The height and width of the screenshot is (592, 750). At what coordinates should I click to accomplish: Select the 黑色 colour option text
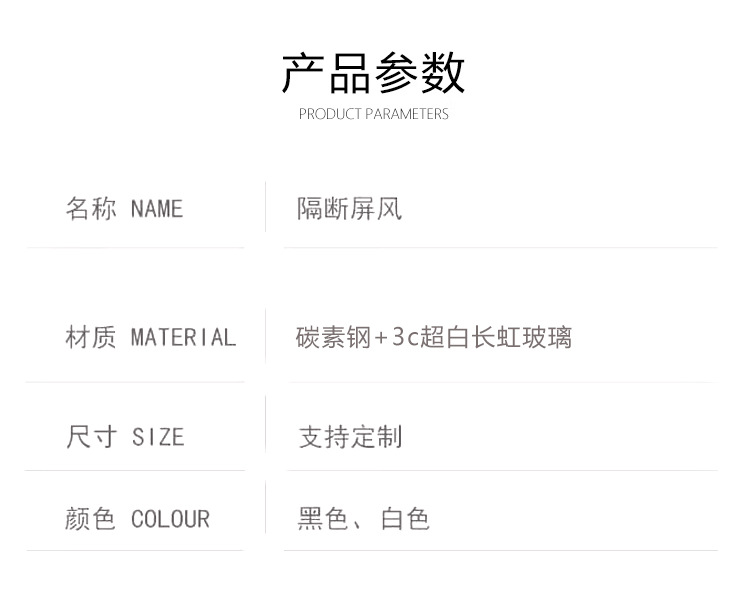(x=323, y=519)
